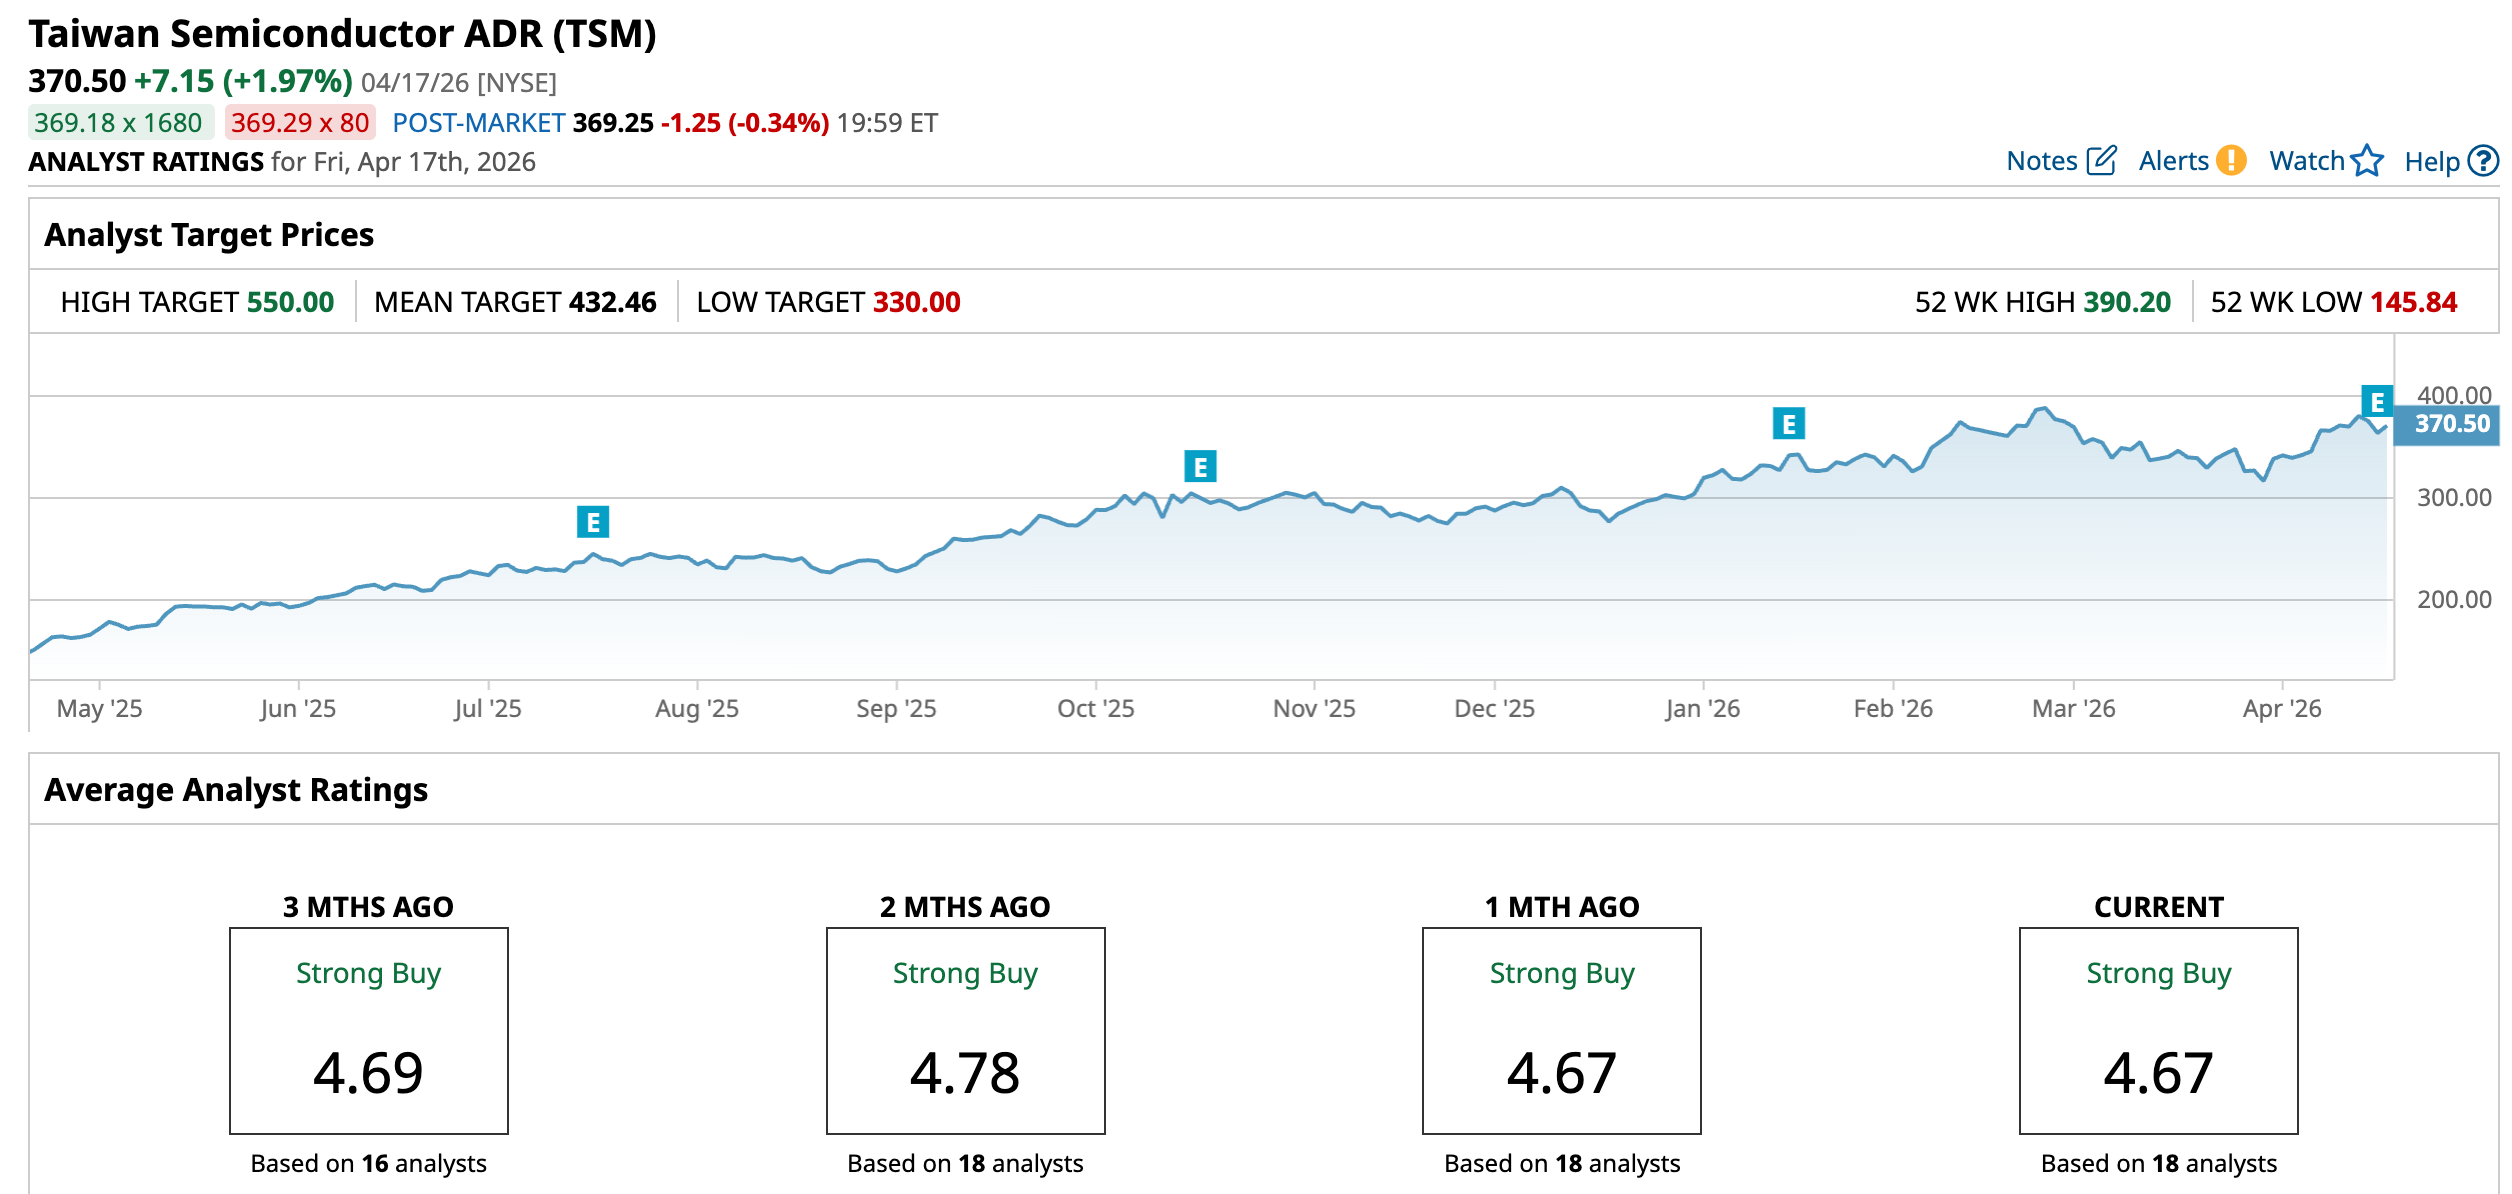Click the Notes pencil edit icon
Screen dimensions: 2512x1194
[x=2102, y=160]
